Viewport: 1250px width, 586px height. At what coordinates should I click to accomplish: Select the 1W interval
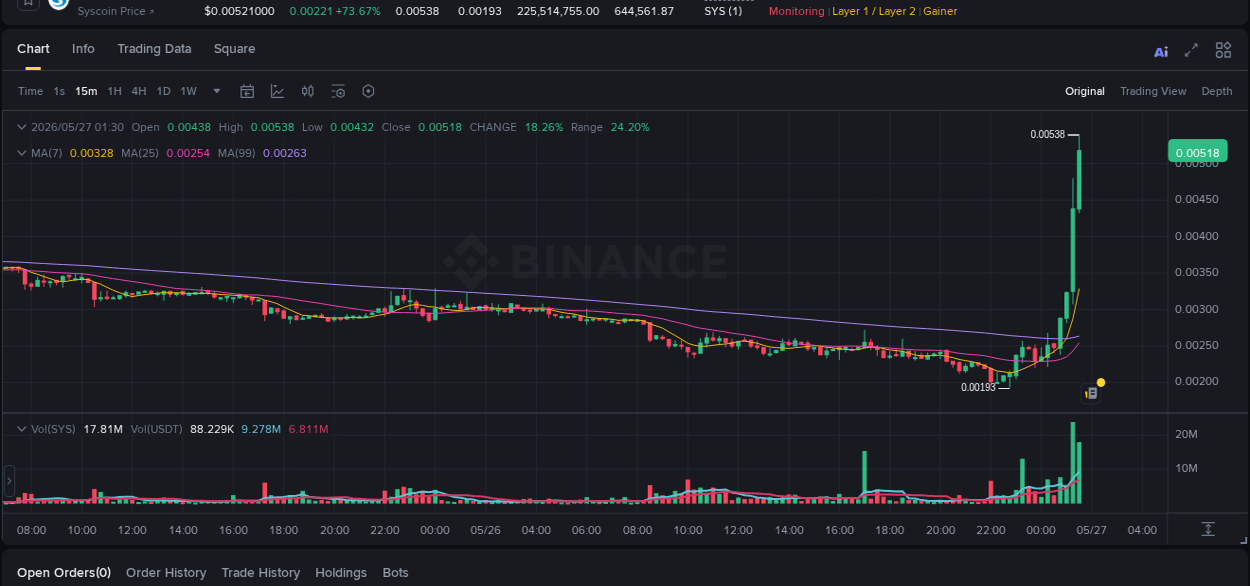tap(188, 91)
